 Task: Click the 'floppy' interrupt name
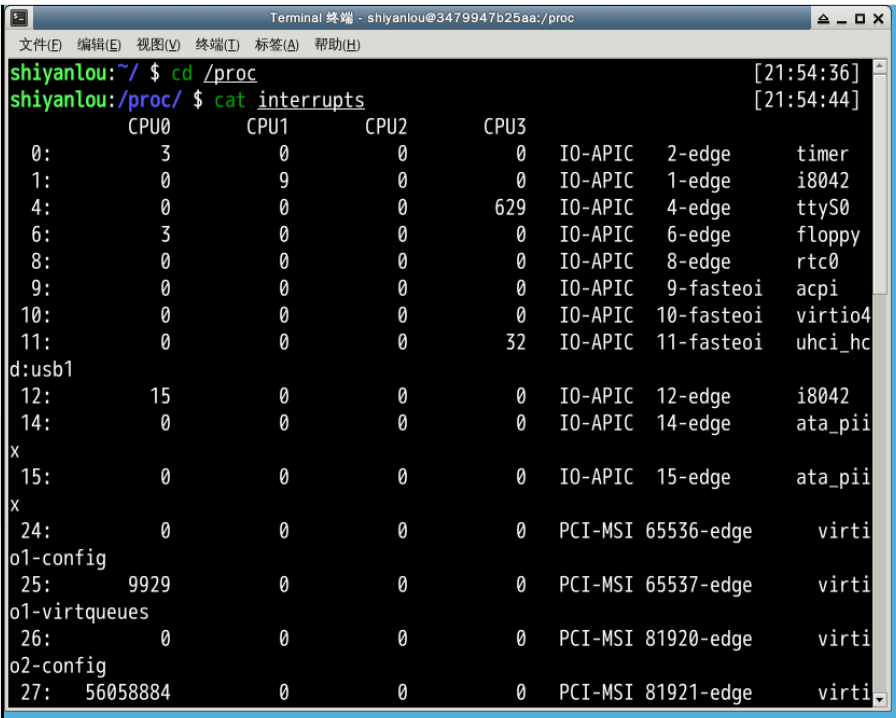[828, 234]
